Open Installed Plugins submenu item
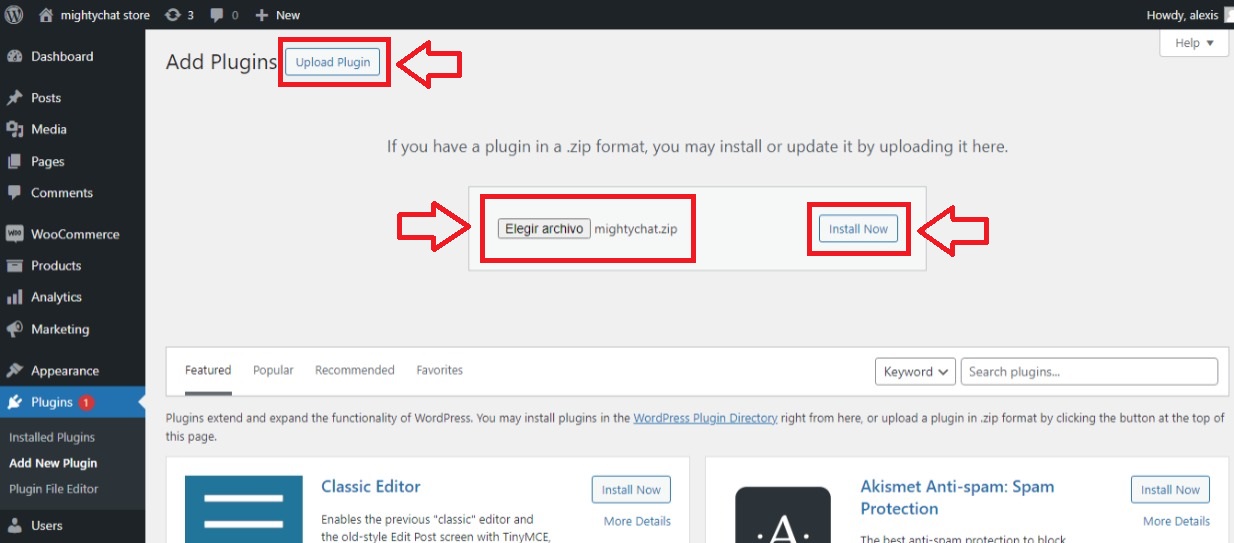This screenshot has height=543, width=1234. click(x=52, y=437)
